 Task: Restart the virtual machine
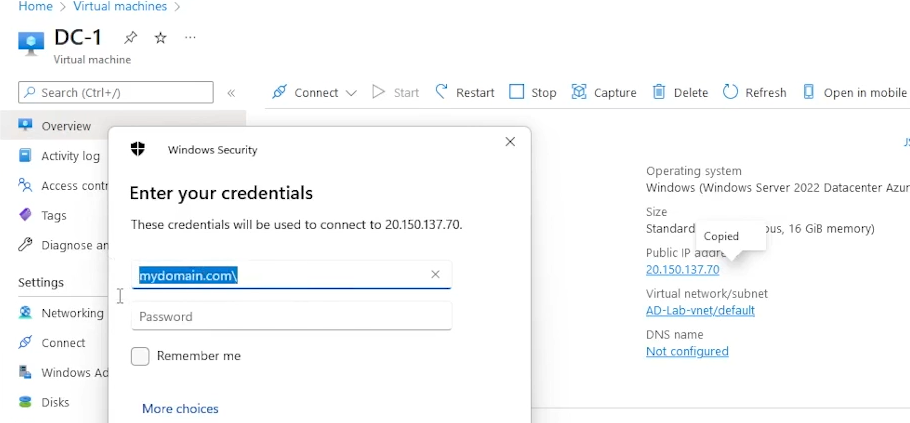[465, 92]
